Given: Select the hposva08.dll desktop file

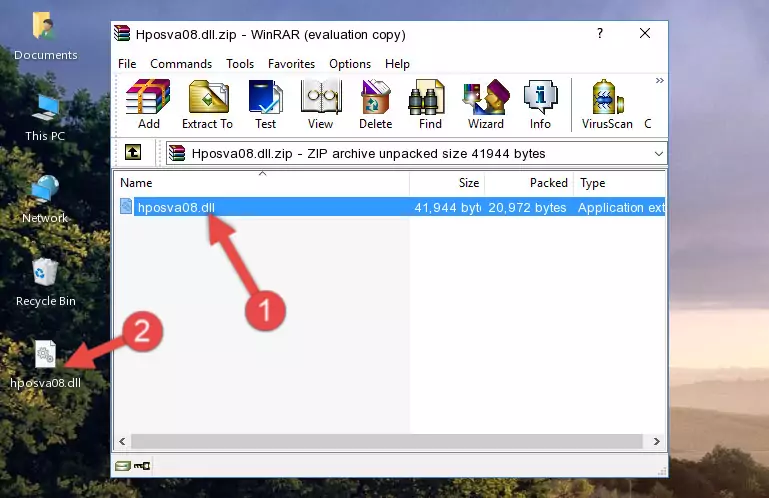Looking at the screenshot, I should point(45,366).
